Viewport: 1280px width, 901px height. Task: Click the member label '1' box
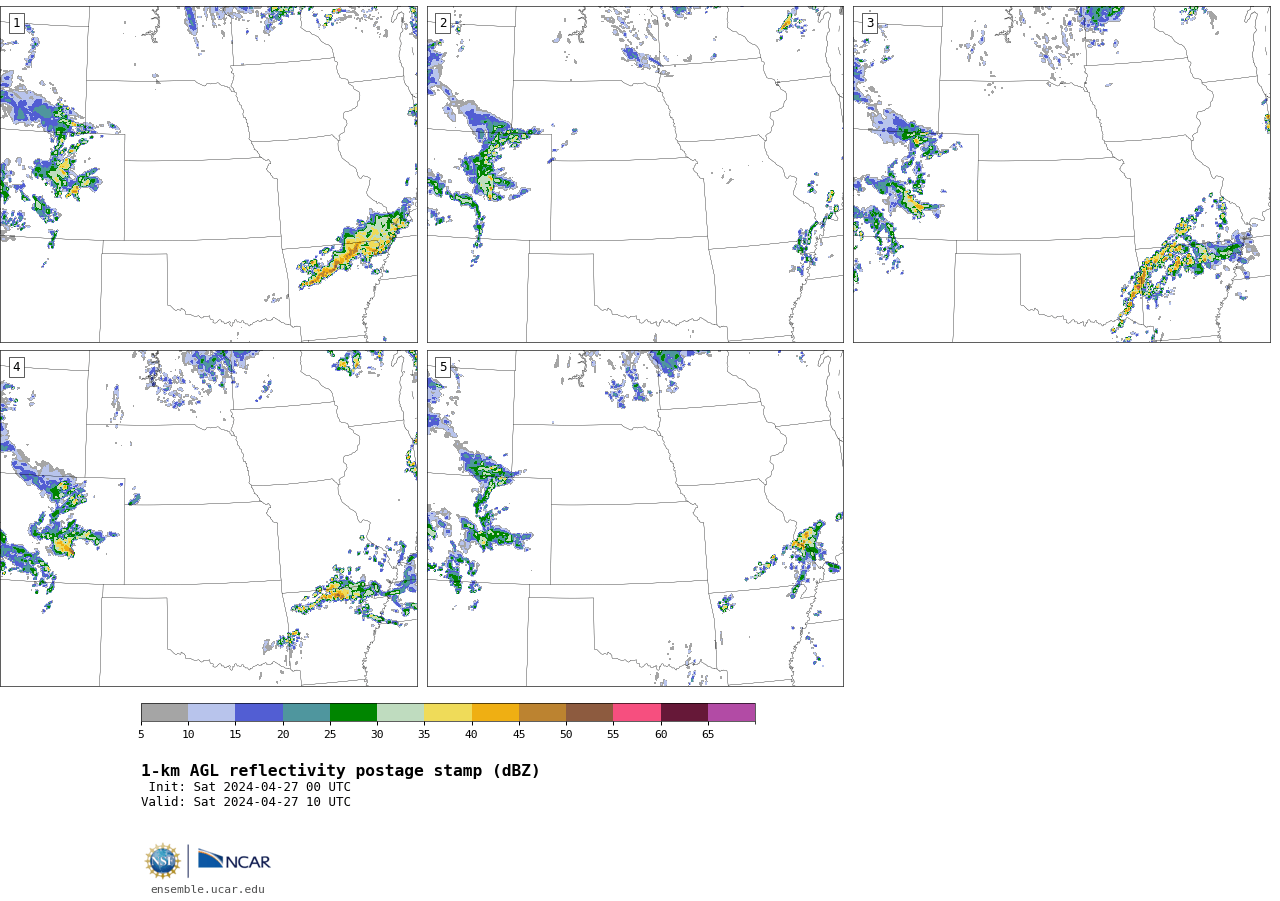coord(16,23)
